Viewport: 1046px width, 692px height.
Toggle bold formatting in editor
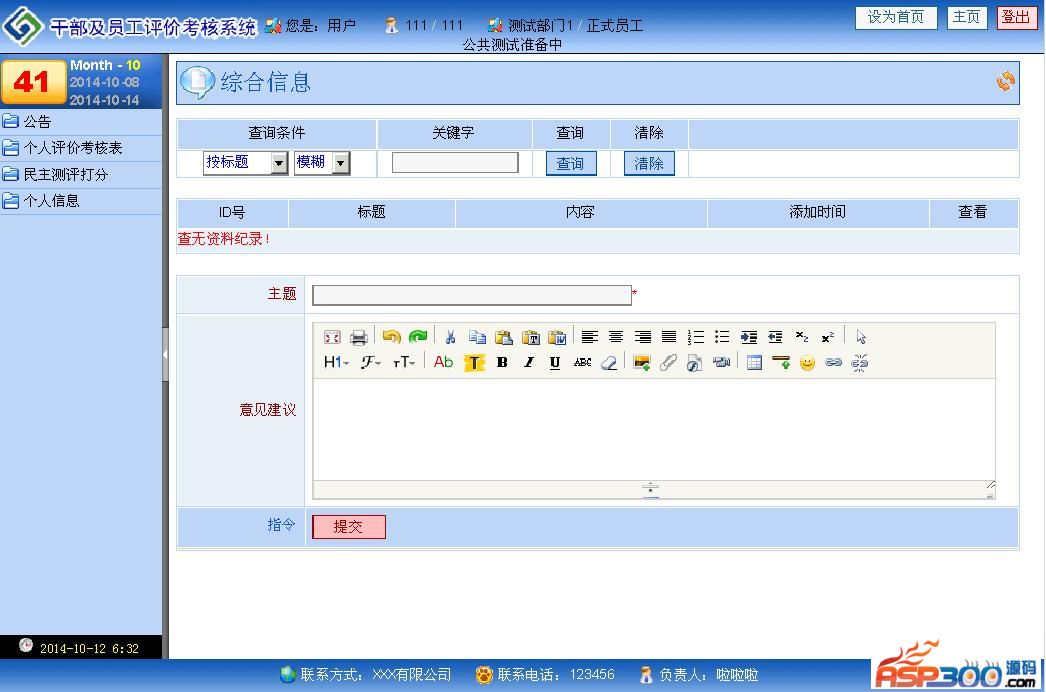[502, 362]
